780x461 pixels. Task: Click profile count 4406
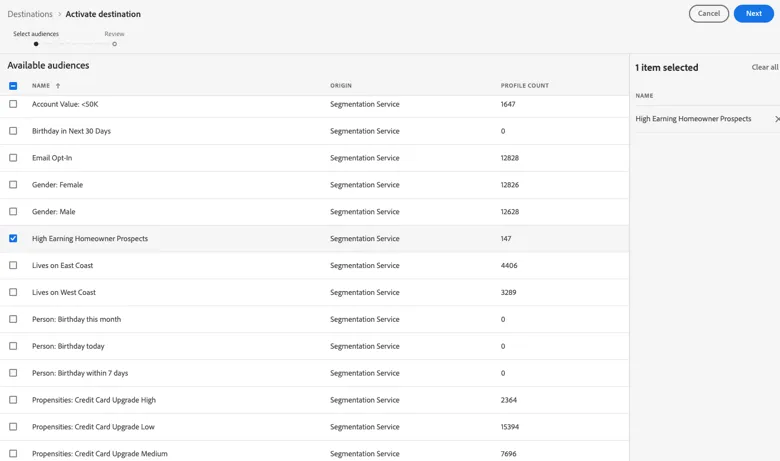tap(509, 265)
